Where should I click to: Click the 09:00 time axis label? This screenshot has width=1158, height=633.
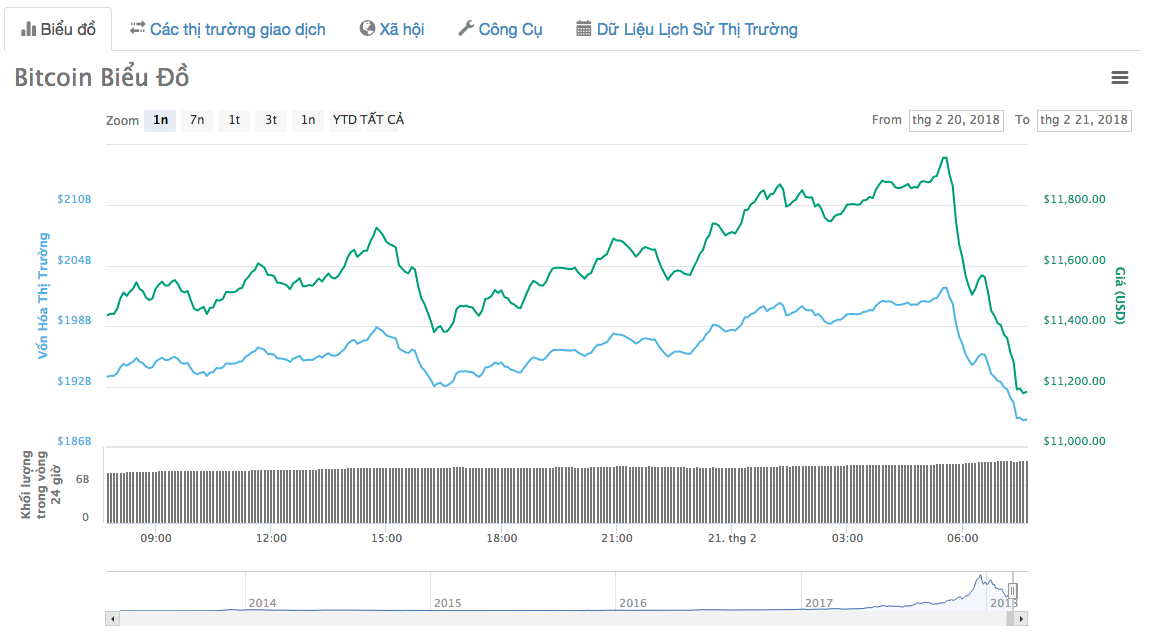point(156,538)
